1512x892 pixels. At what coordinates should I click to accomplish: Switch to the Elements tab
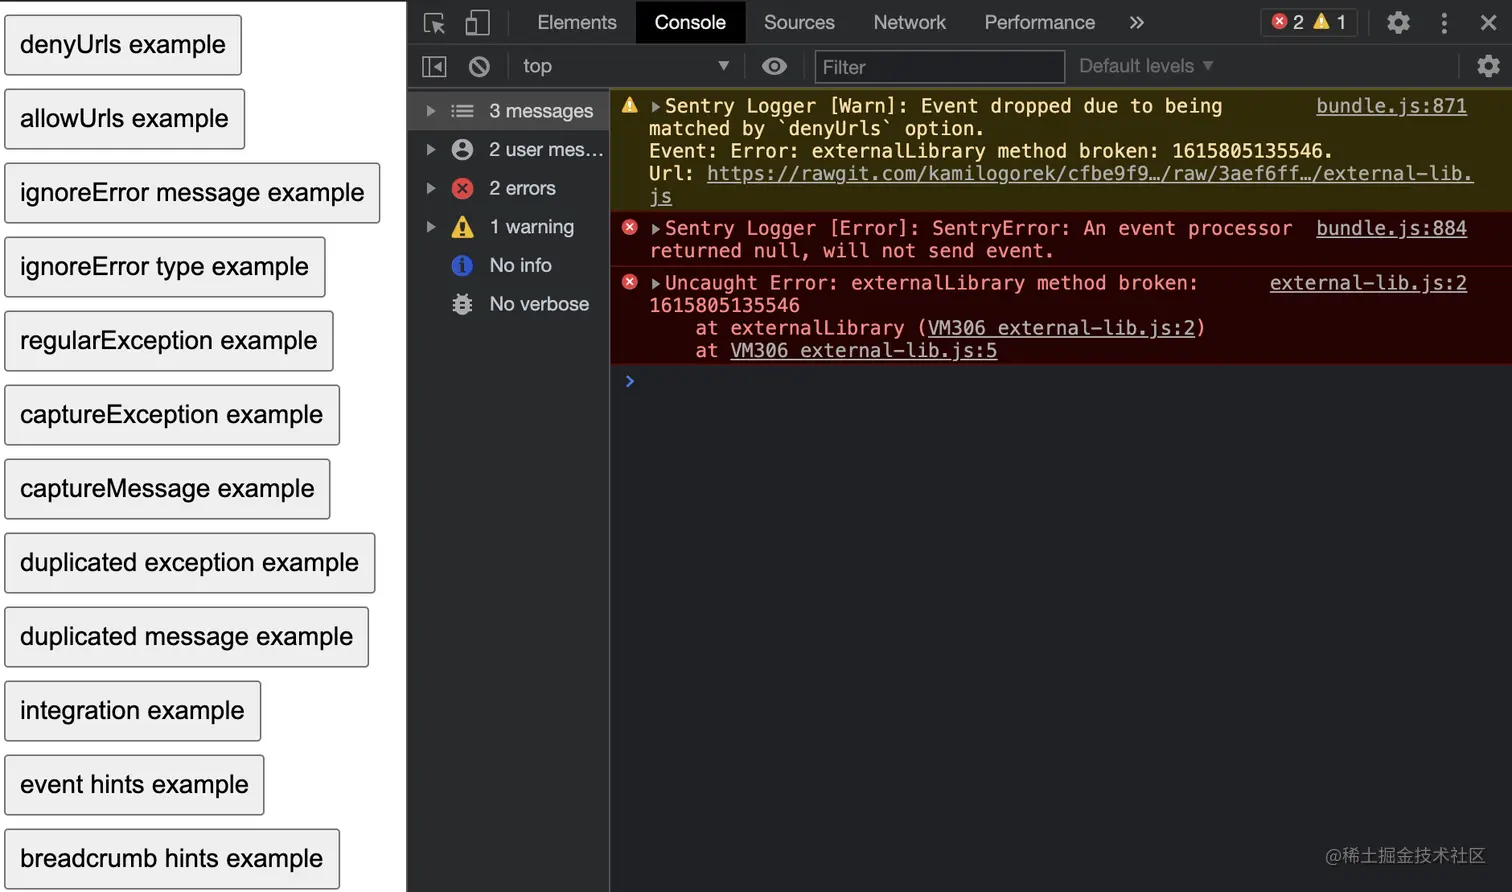pyautogui.click(x=577, y=22)
